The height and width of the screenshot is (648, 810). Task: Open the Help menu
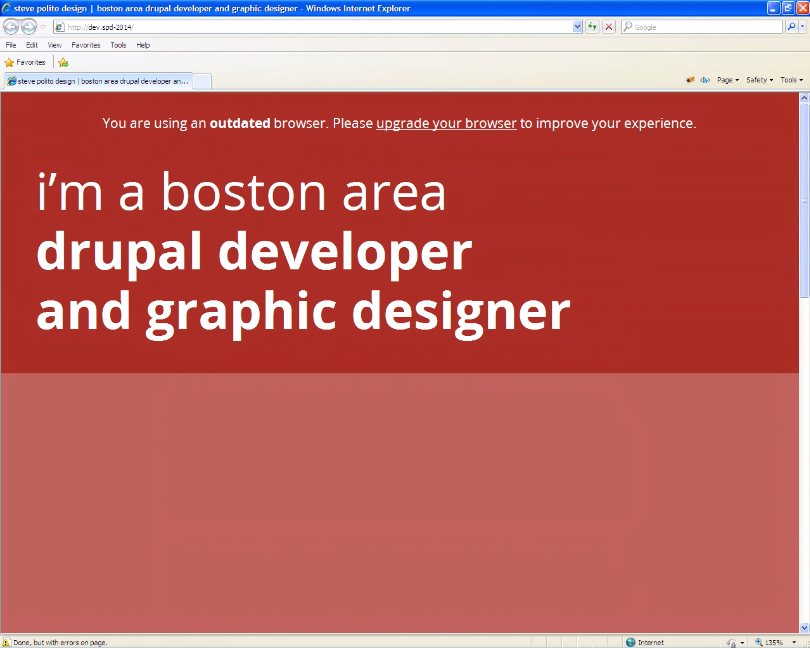click(143, 45)
